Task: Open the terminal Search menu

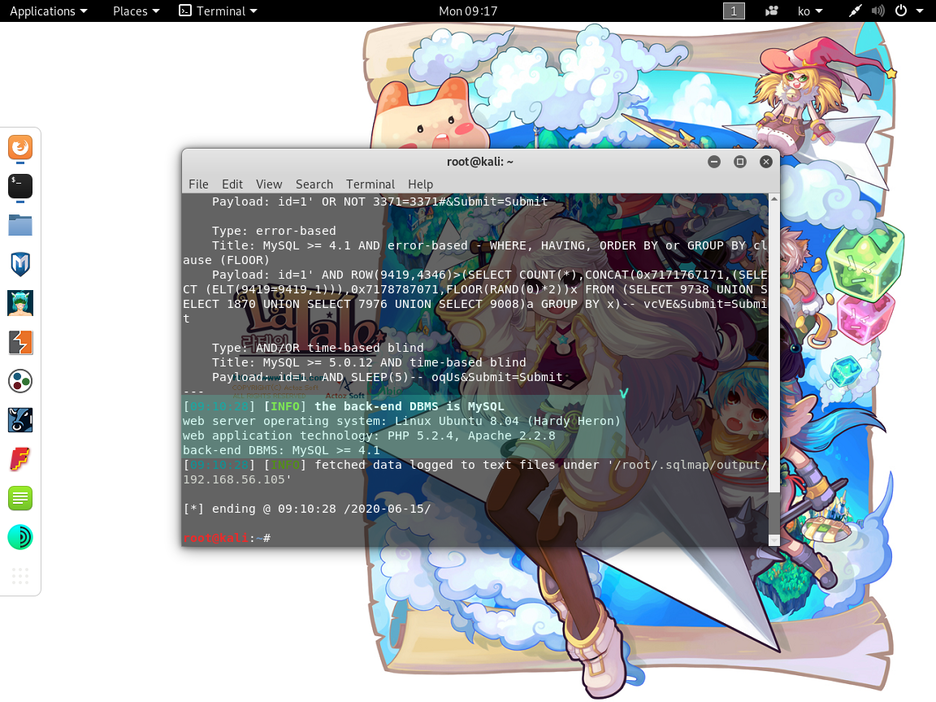Action: click(x=314, y=184)
